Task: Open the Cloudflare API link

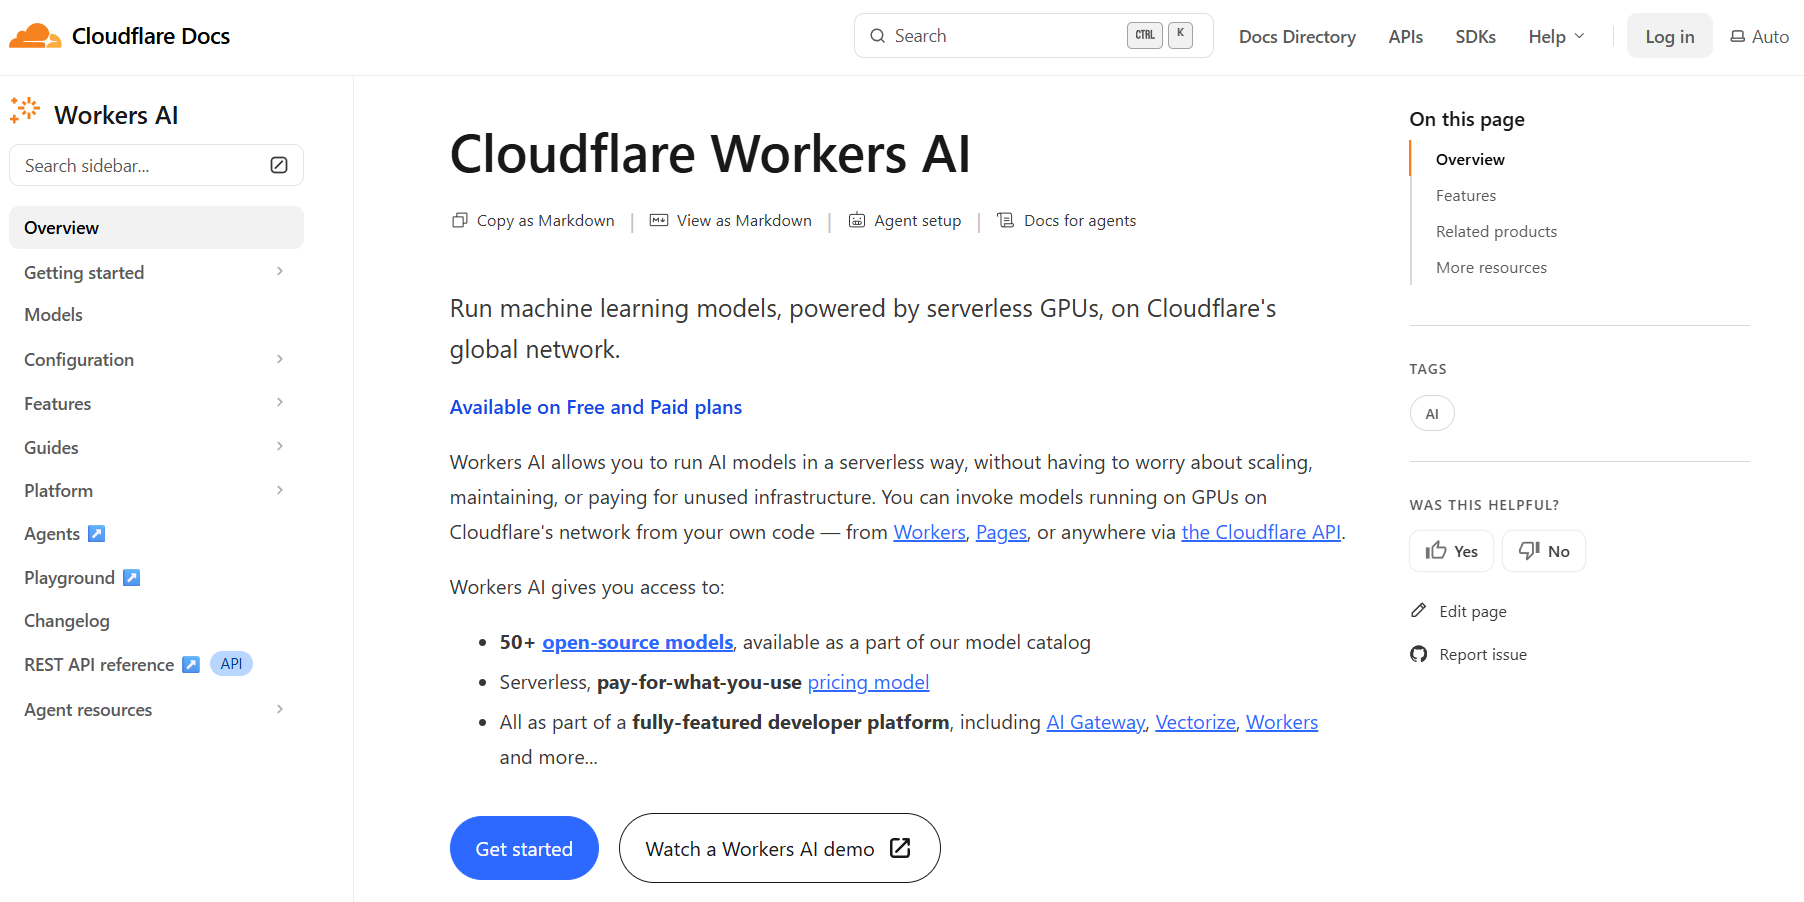Action: pos(1261,532)
